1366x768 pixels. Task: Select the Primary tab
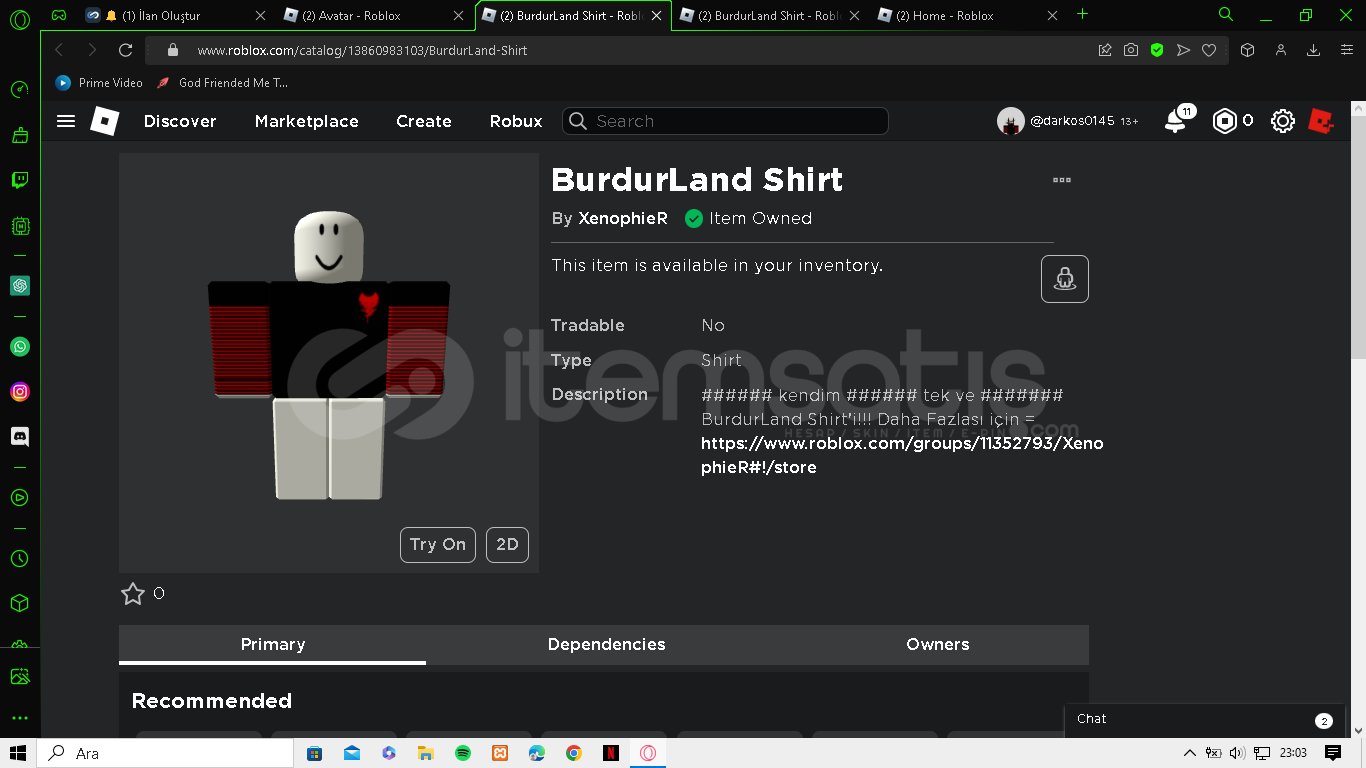272,644
